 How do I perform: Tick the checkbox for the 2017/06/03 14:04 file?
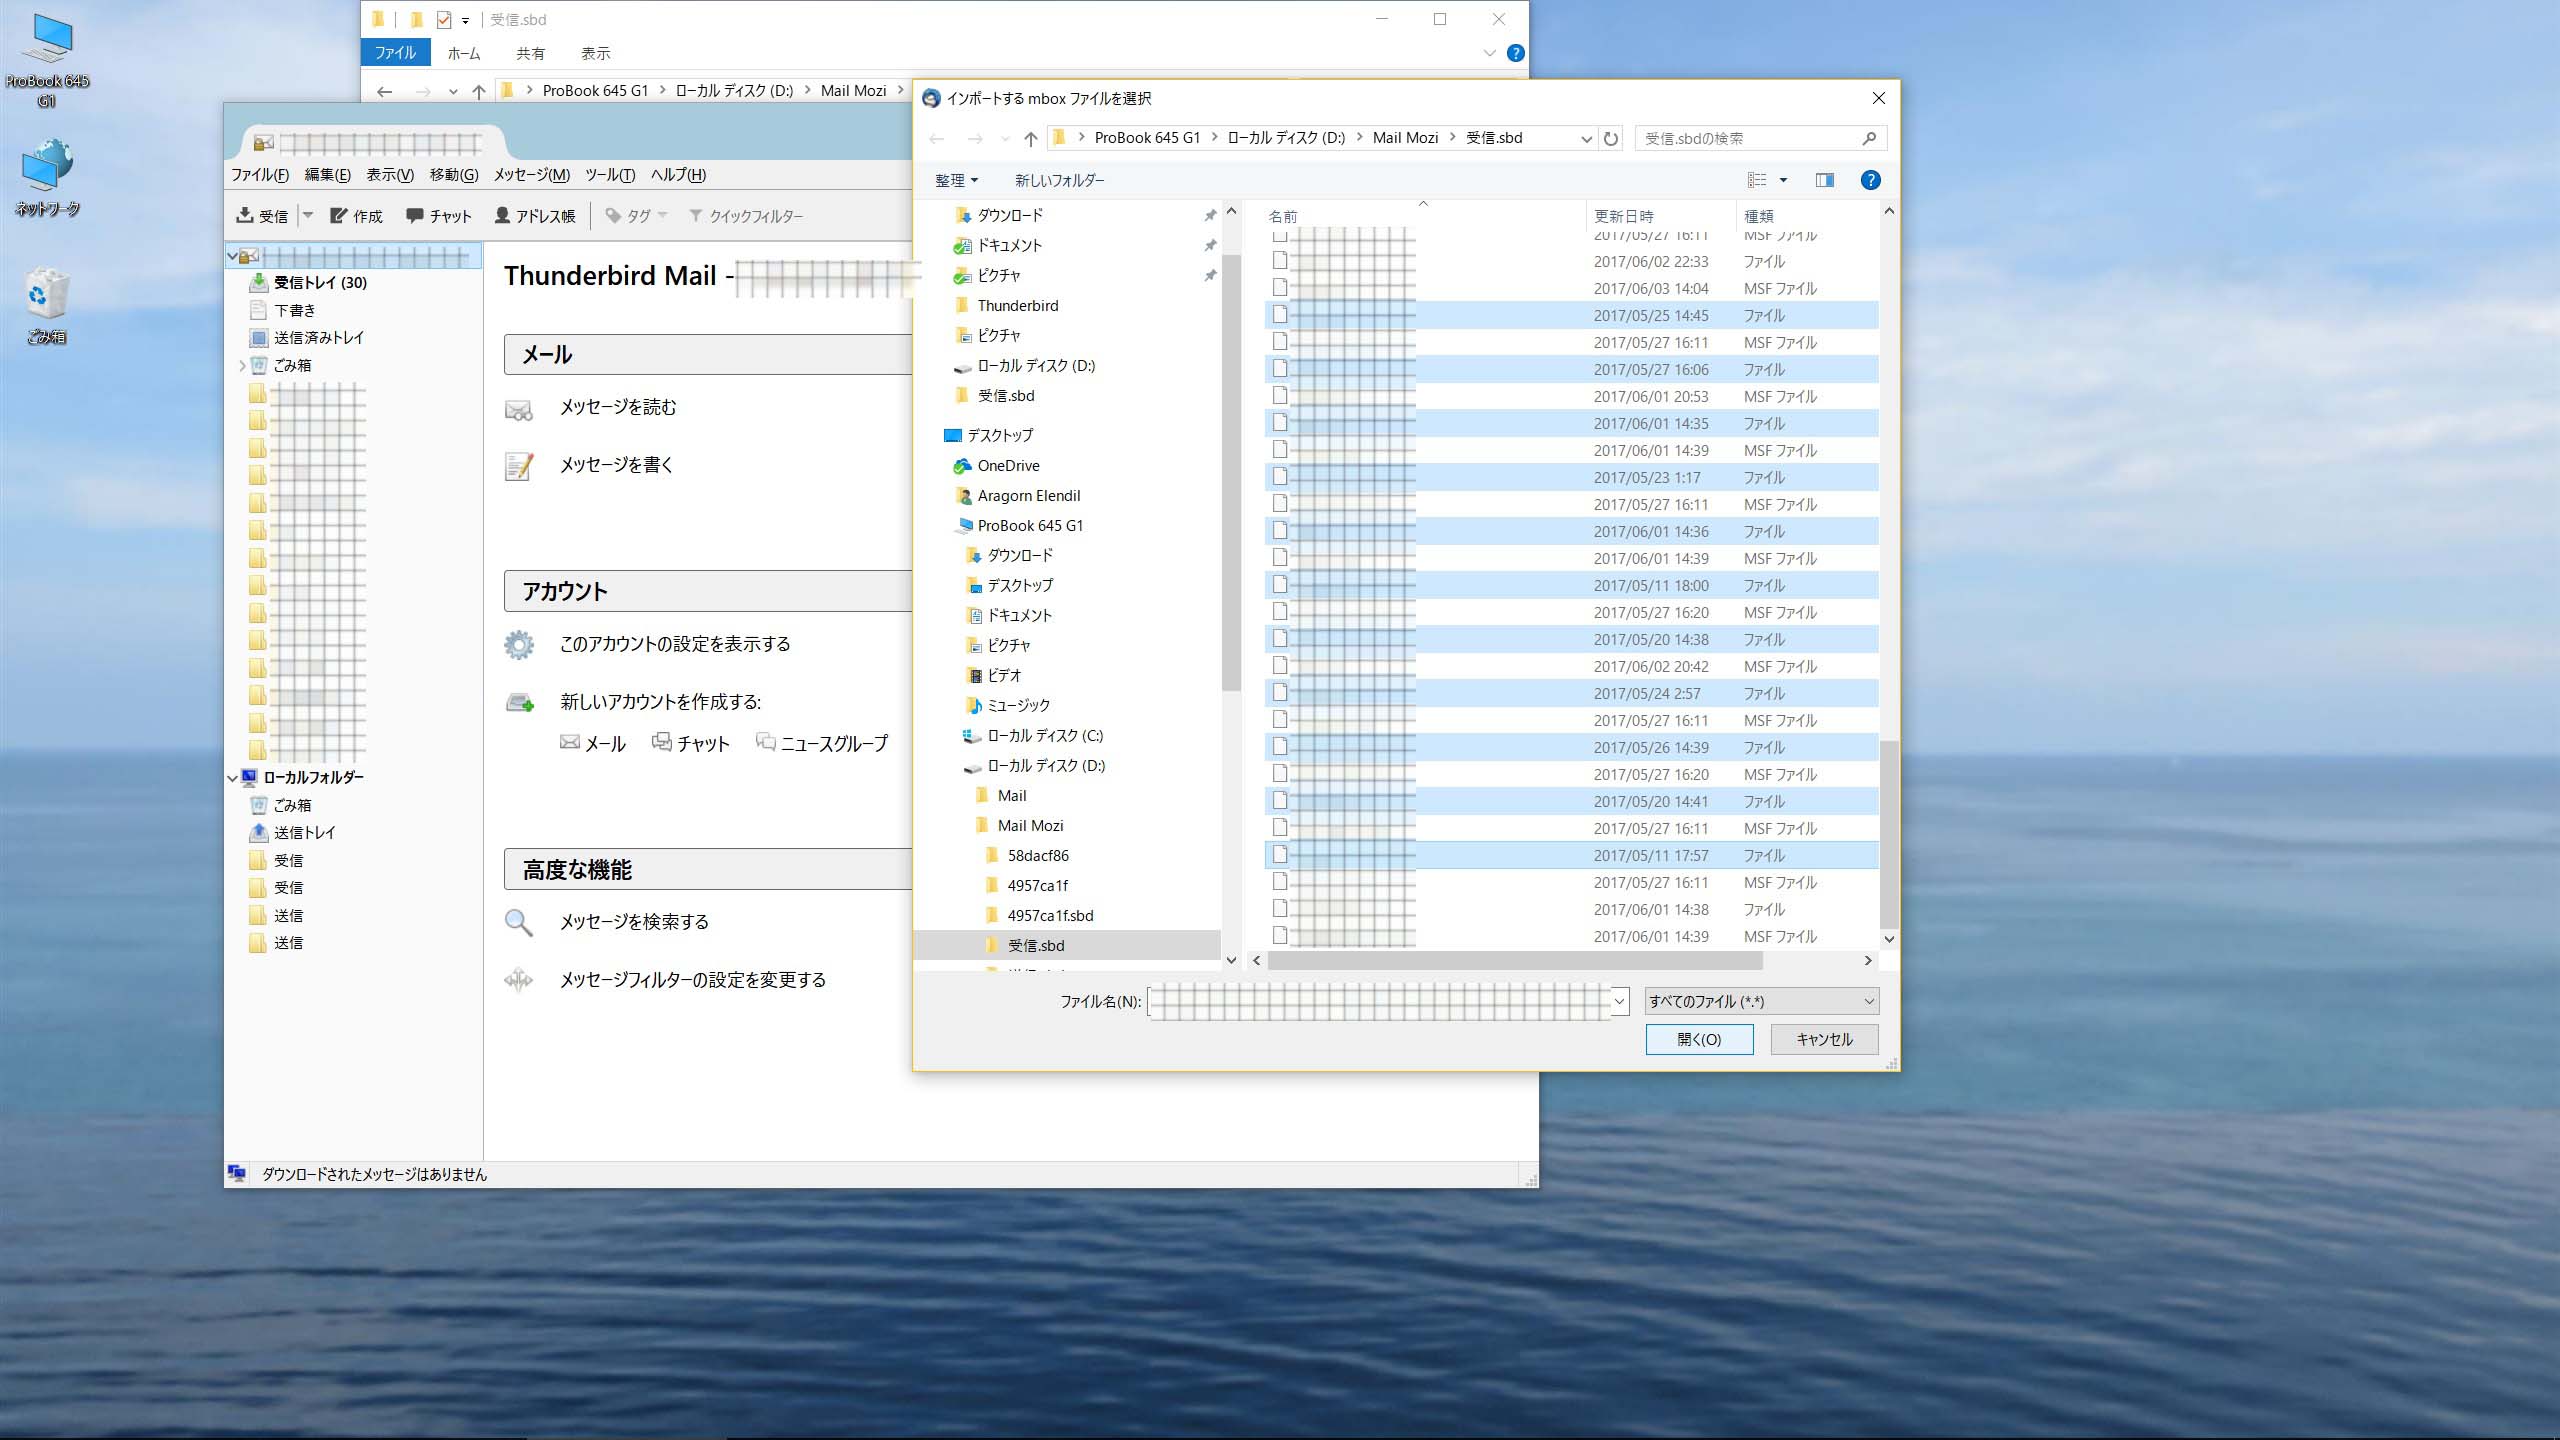coord(1280,288)
